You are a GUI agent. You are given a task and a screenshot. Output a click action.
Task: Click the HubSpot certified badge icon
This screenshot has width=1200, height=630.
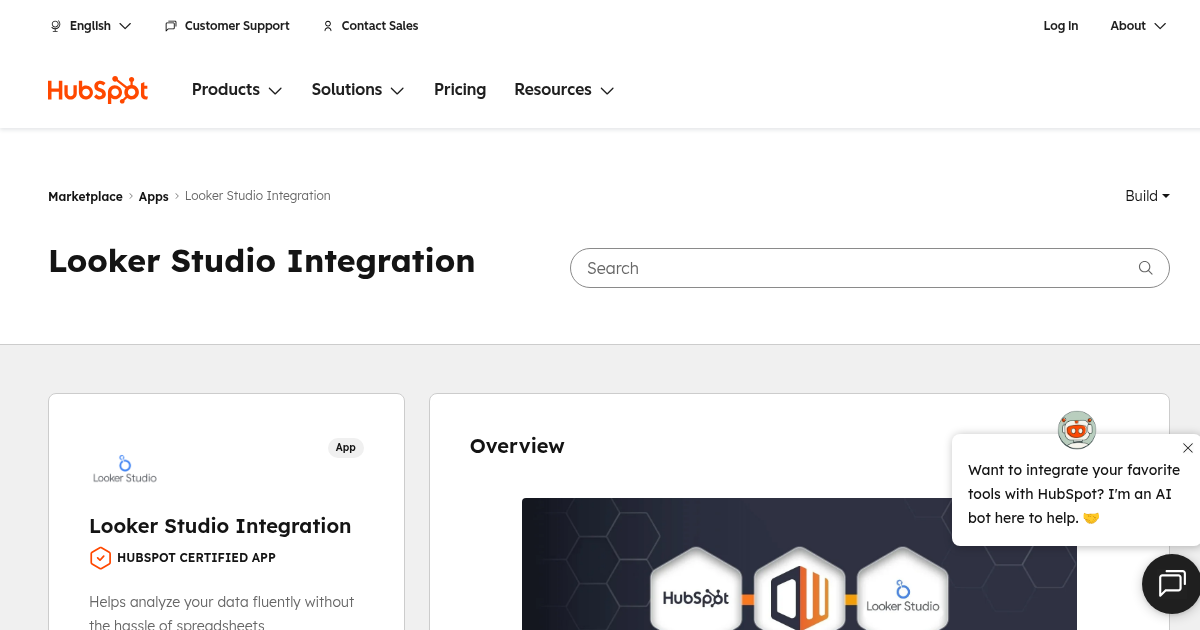pyautogui.click(x=100, y=558)
